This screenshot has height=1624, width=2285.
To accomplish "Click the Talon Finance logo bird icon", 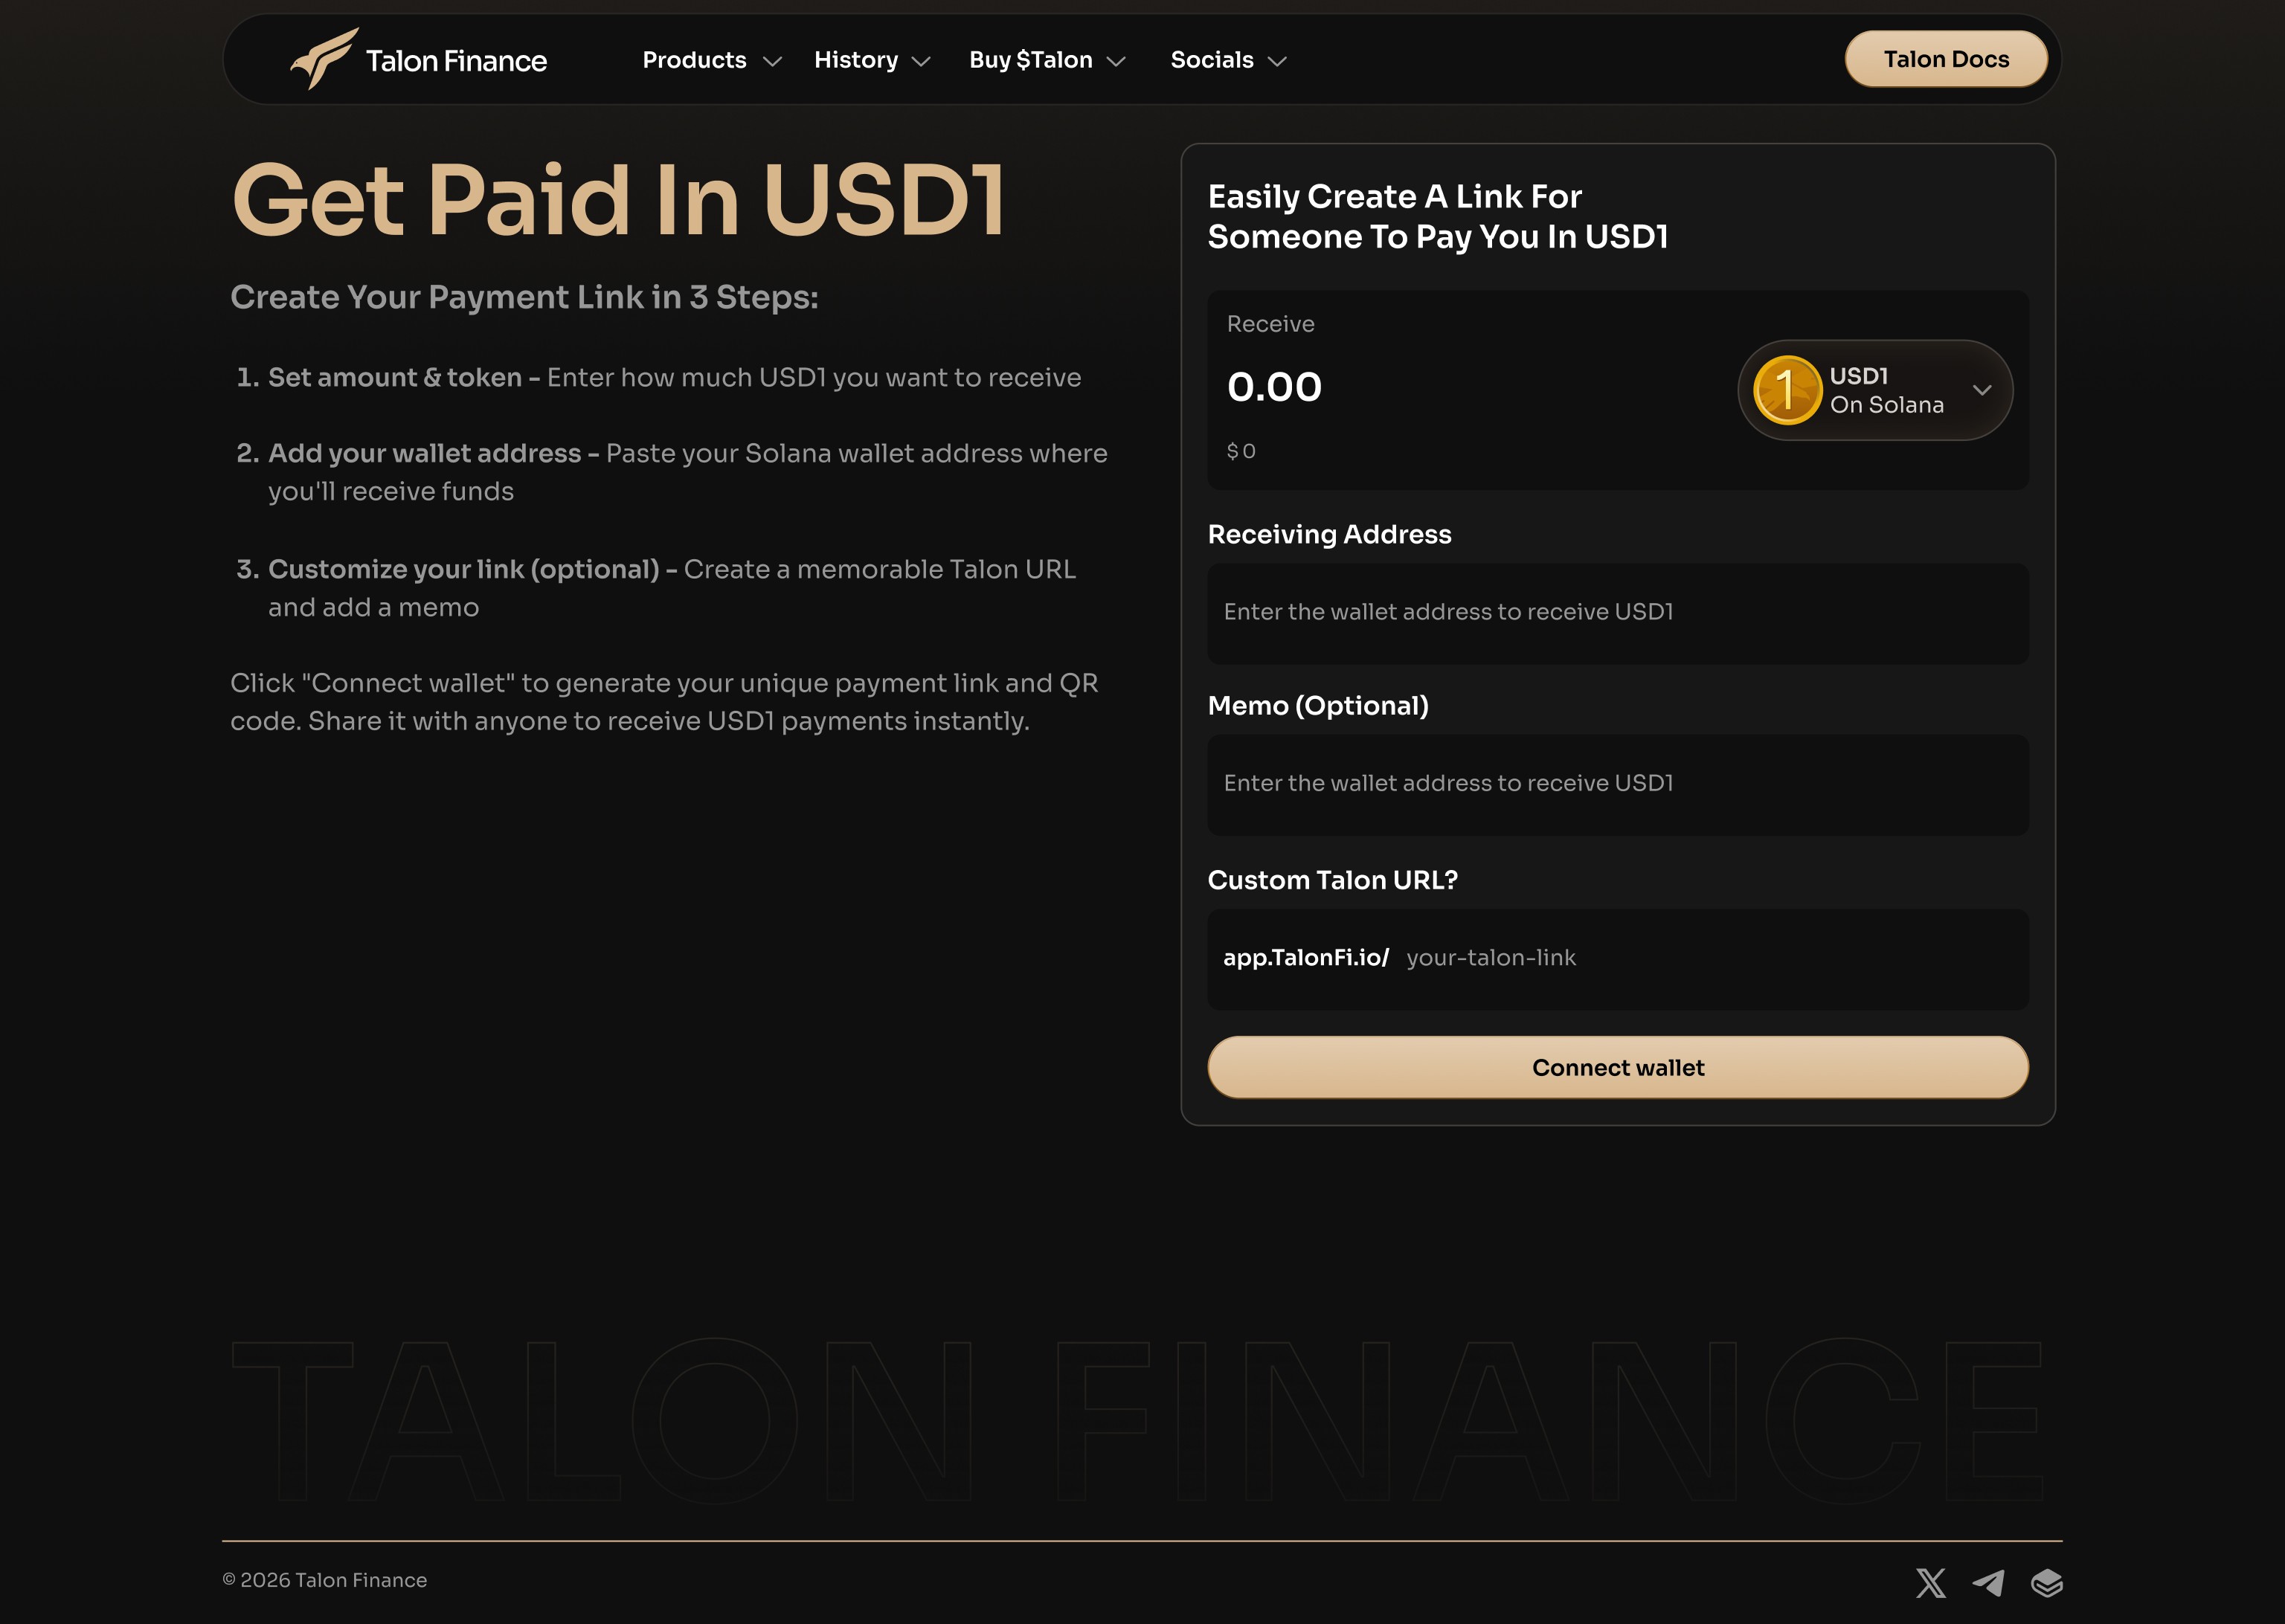I will [325, 59].
